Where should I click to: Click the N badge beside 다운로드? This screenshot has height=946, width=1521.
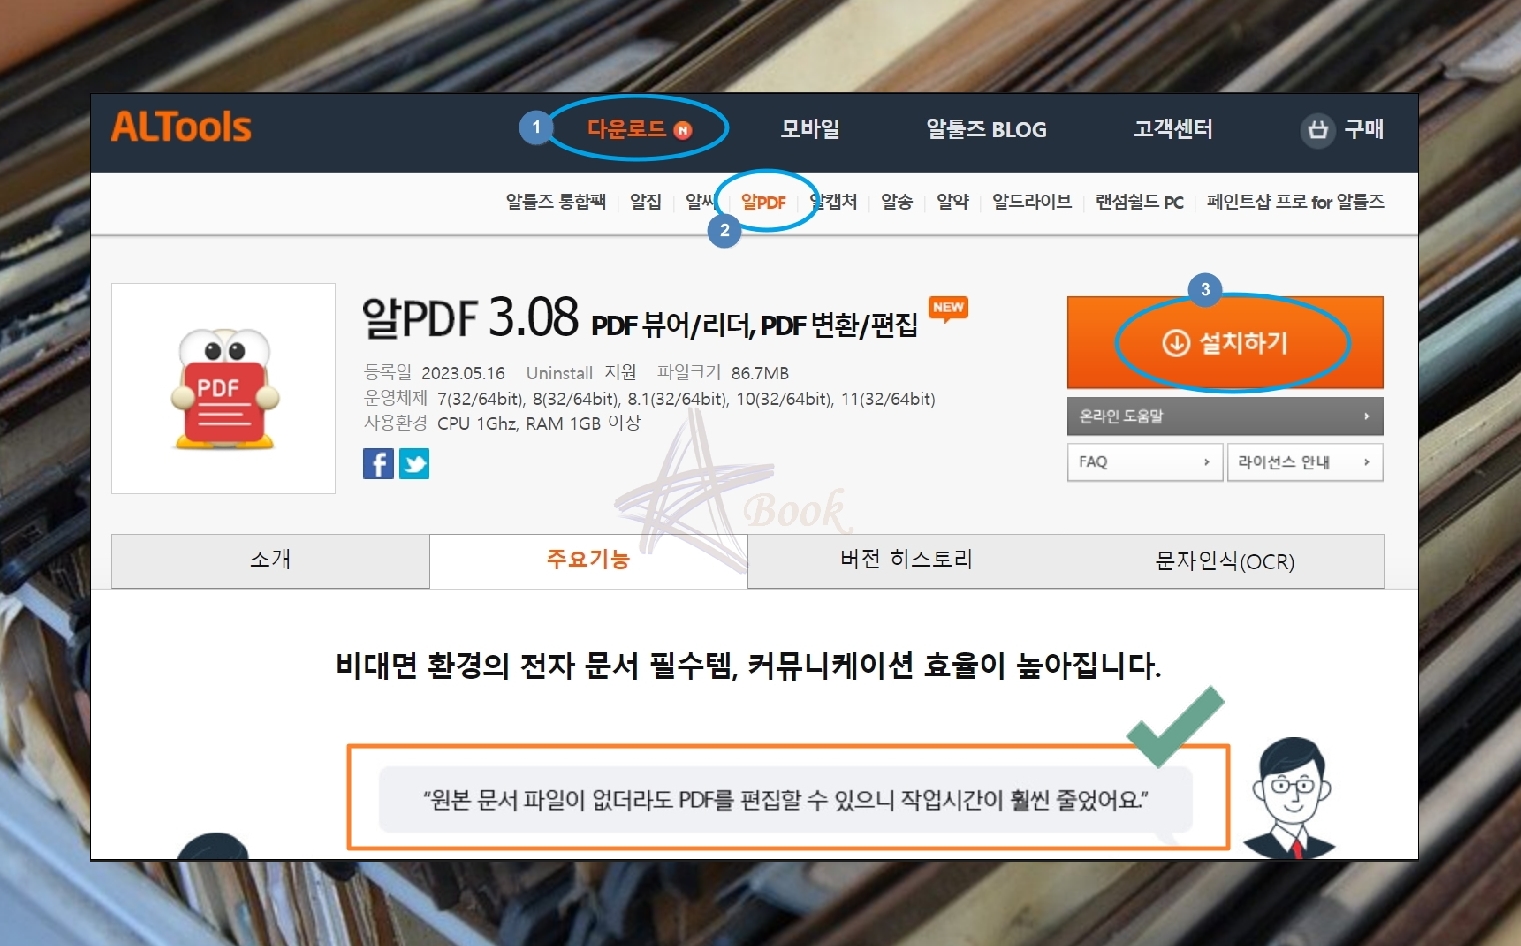tap(683, 130)
